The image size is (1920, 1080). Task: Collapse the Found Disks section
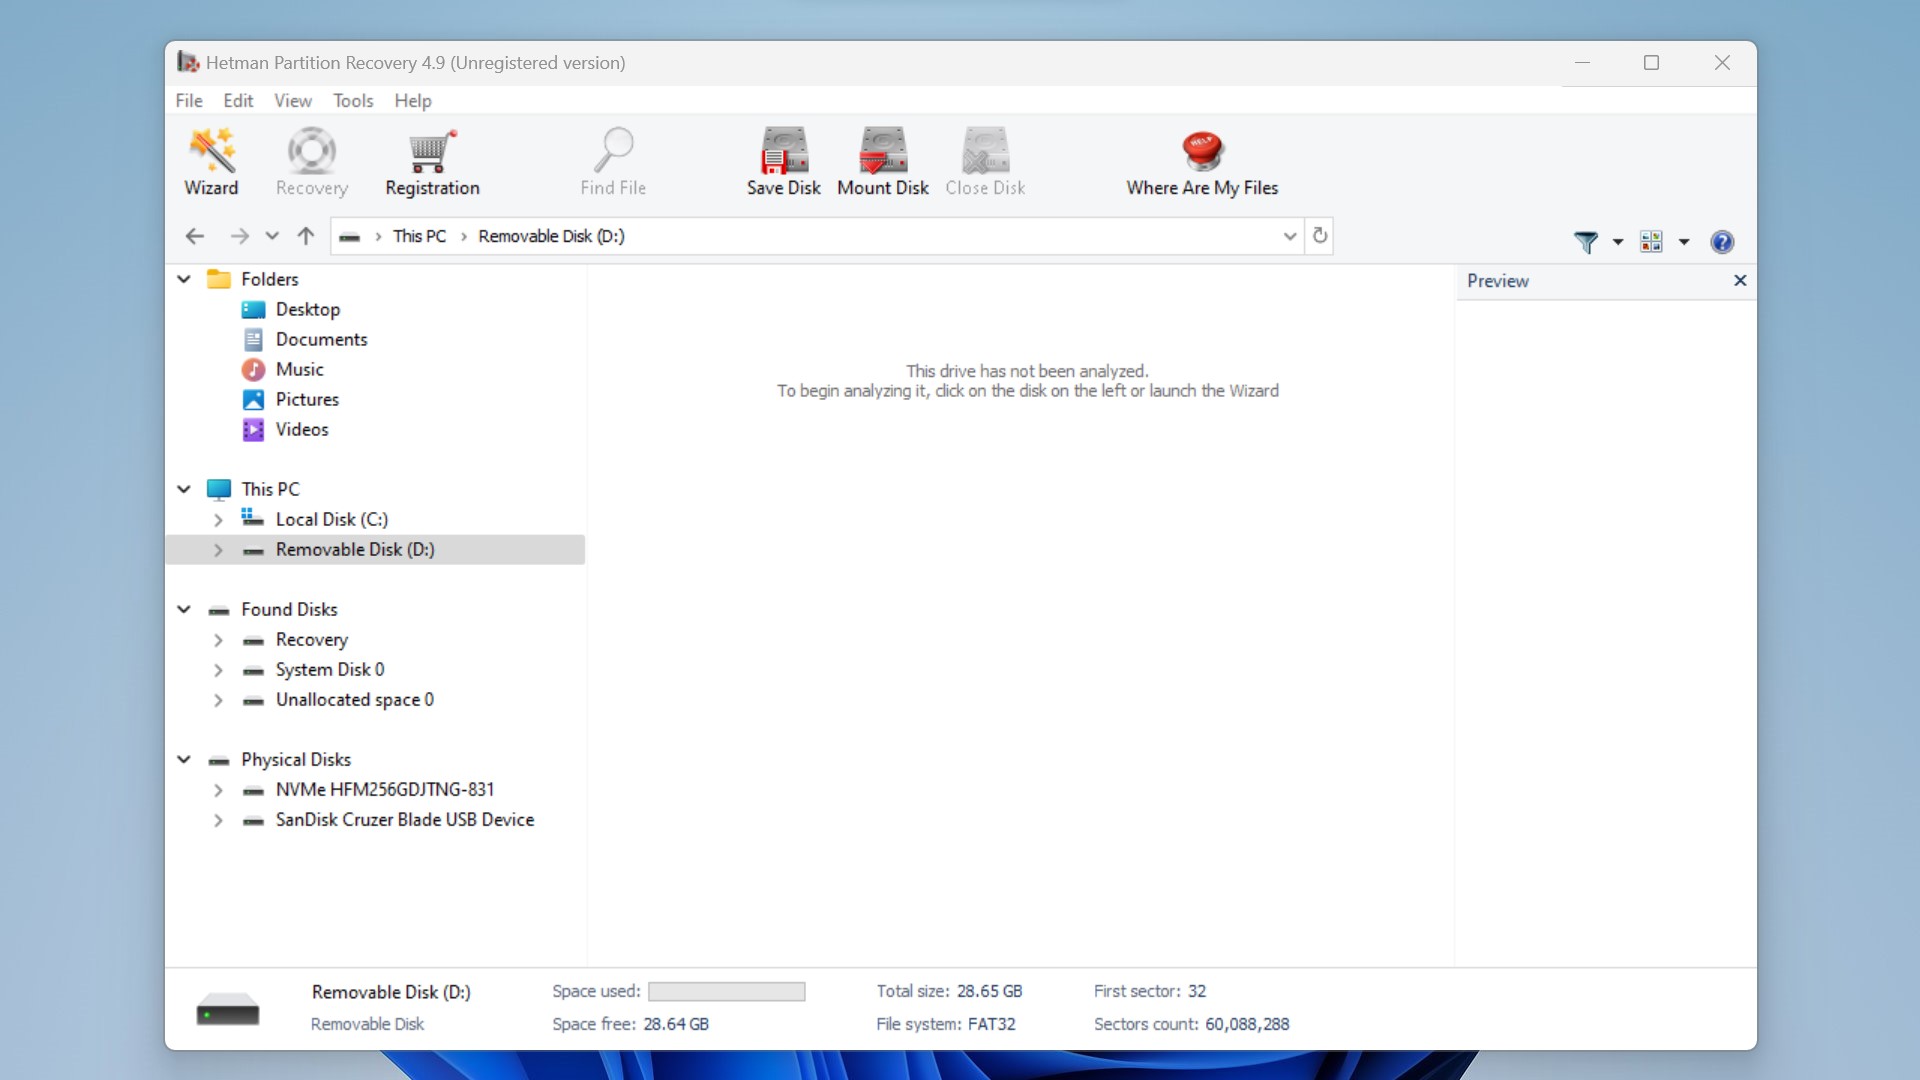[x=183, y=608]
